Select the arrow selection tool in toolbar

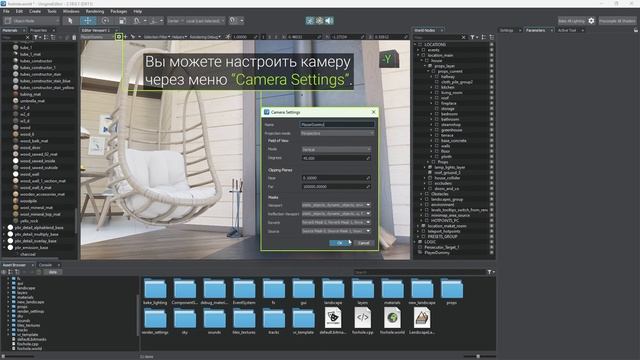(x=70, y=20)
